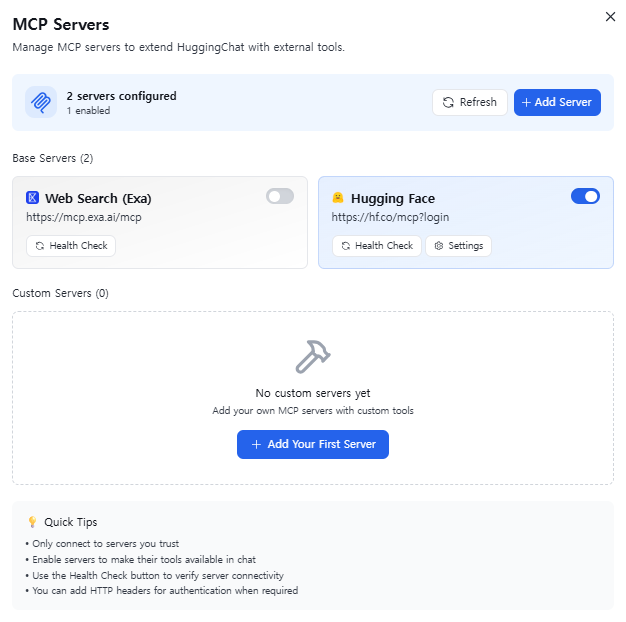This screenshot has height=622, width=626.
Task: Click the 'Custom Servers (0)' heading
Action: 60,293
